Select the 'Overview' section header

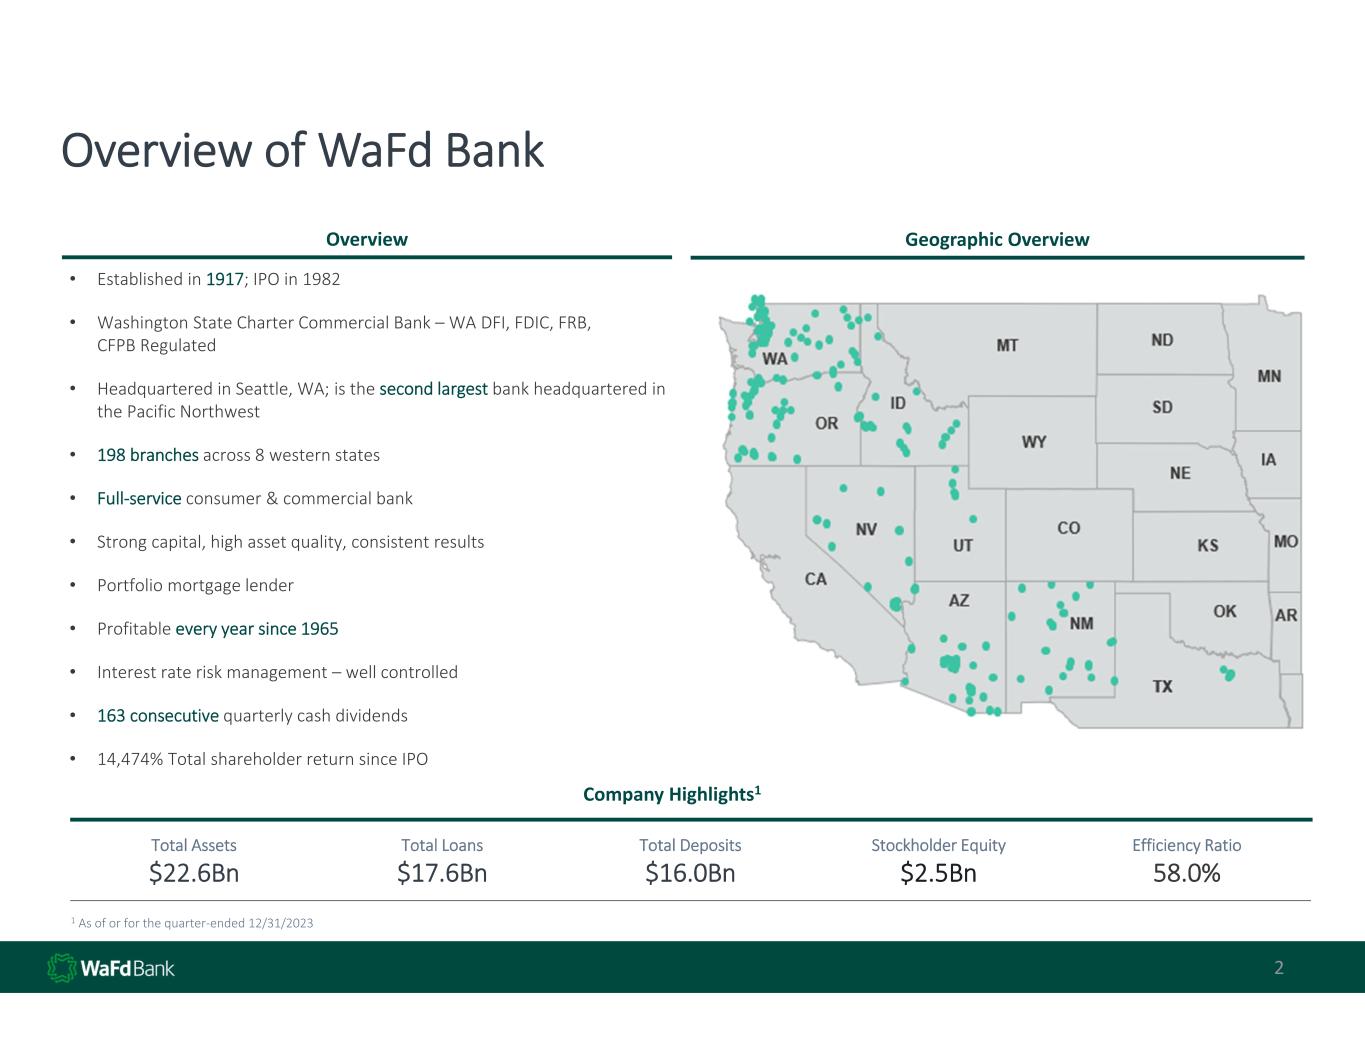[x=366, y=239]
